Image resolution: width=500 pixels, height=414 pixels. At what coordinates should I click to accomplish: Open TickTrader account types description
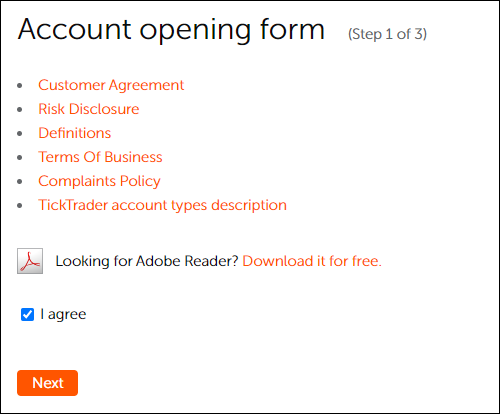pos(162,205)
